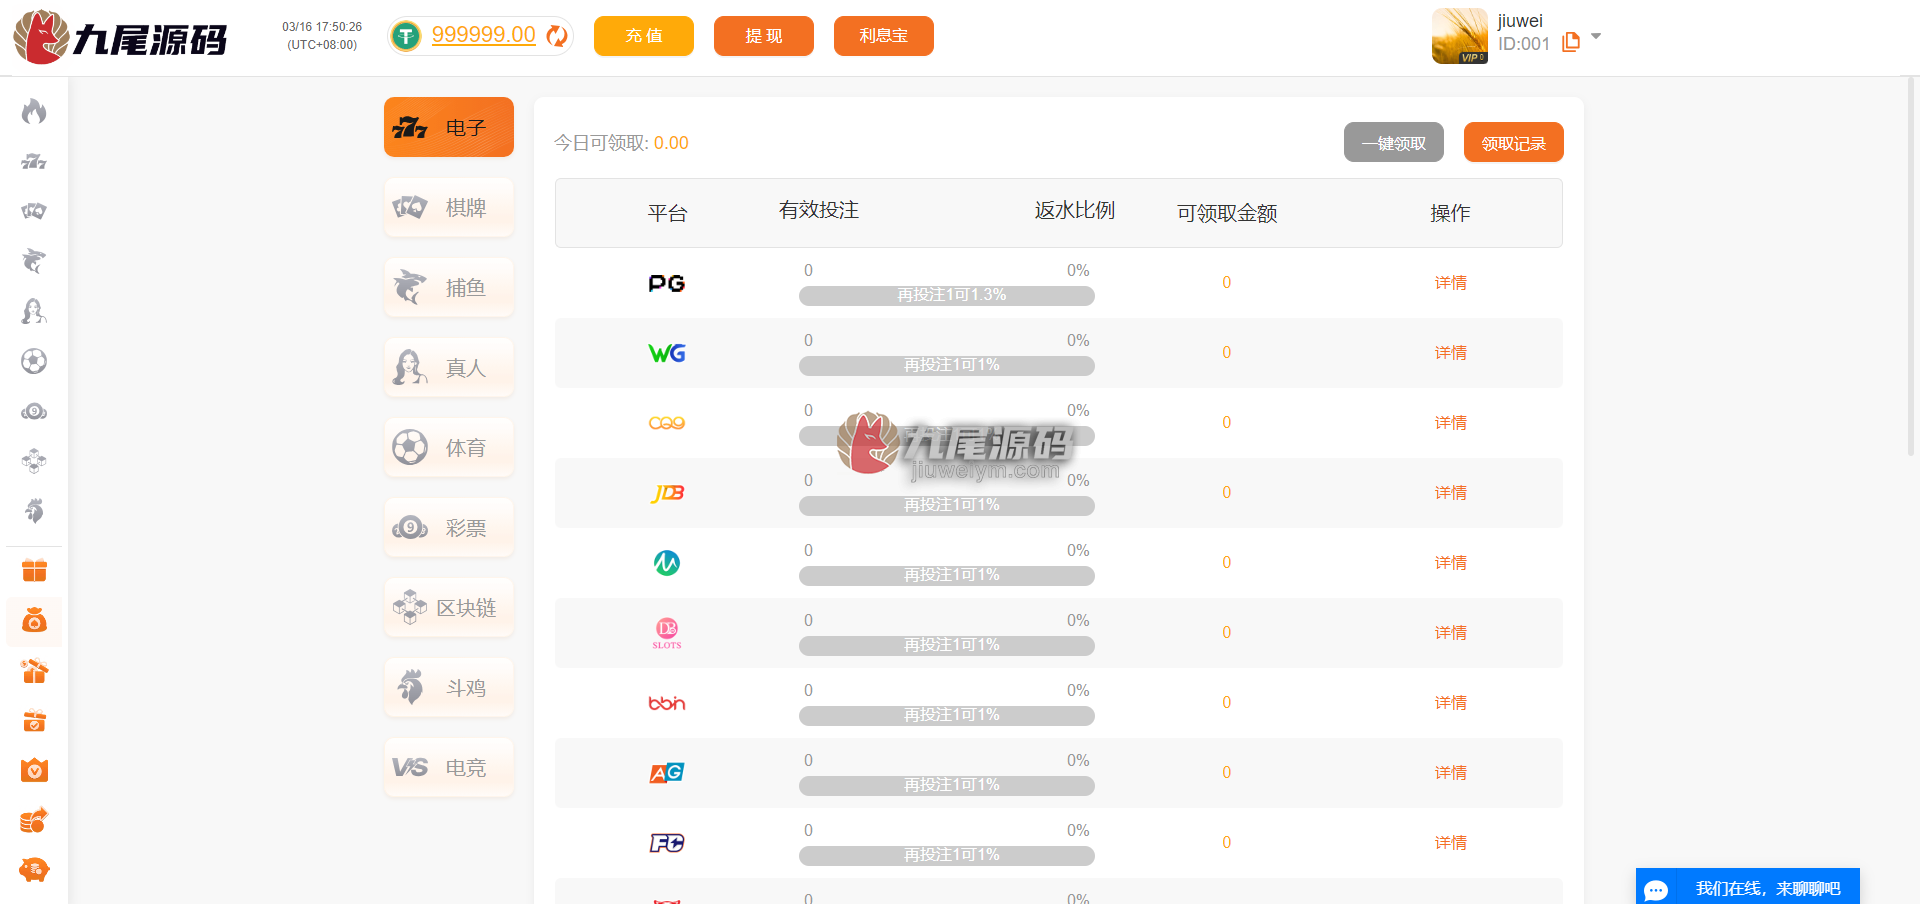Open the online chat bubble widget

click(x=1747, y=887)
